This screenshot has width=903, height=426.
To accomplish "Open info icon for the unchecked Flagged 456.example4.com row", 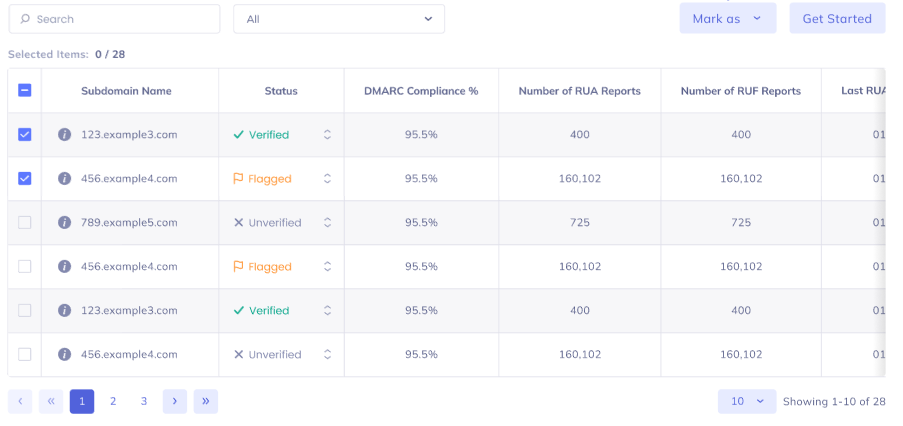I will (x=64, y=267).
